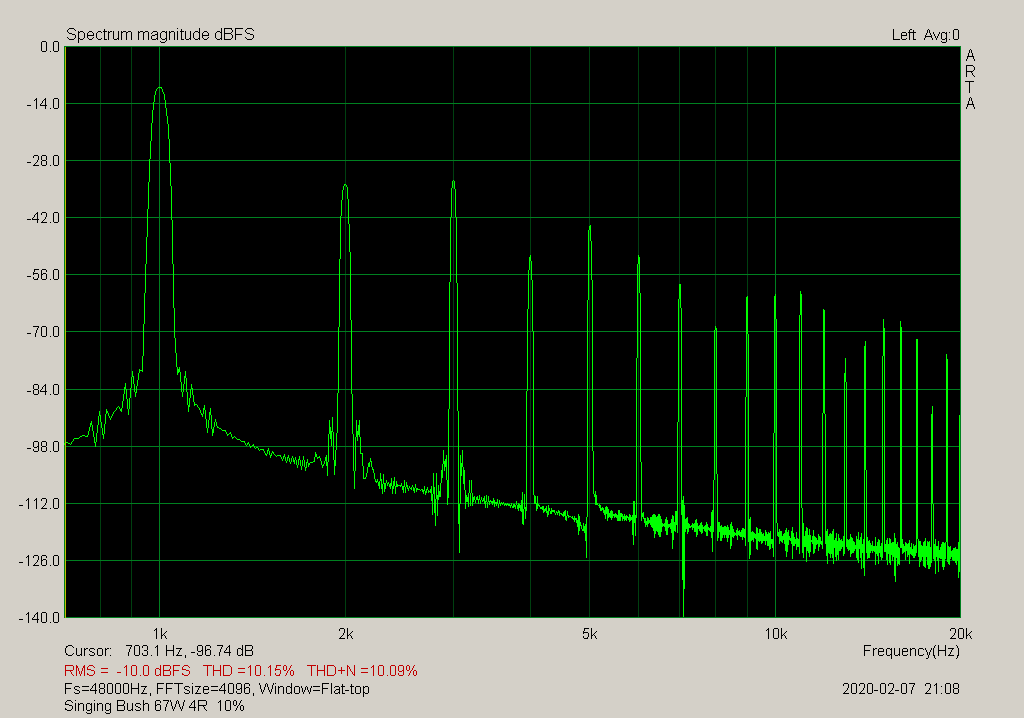Click the 'Singing Bush 67W 4R 10%' caption
The image size is (1024, 718).
154,706
